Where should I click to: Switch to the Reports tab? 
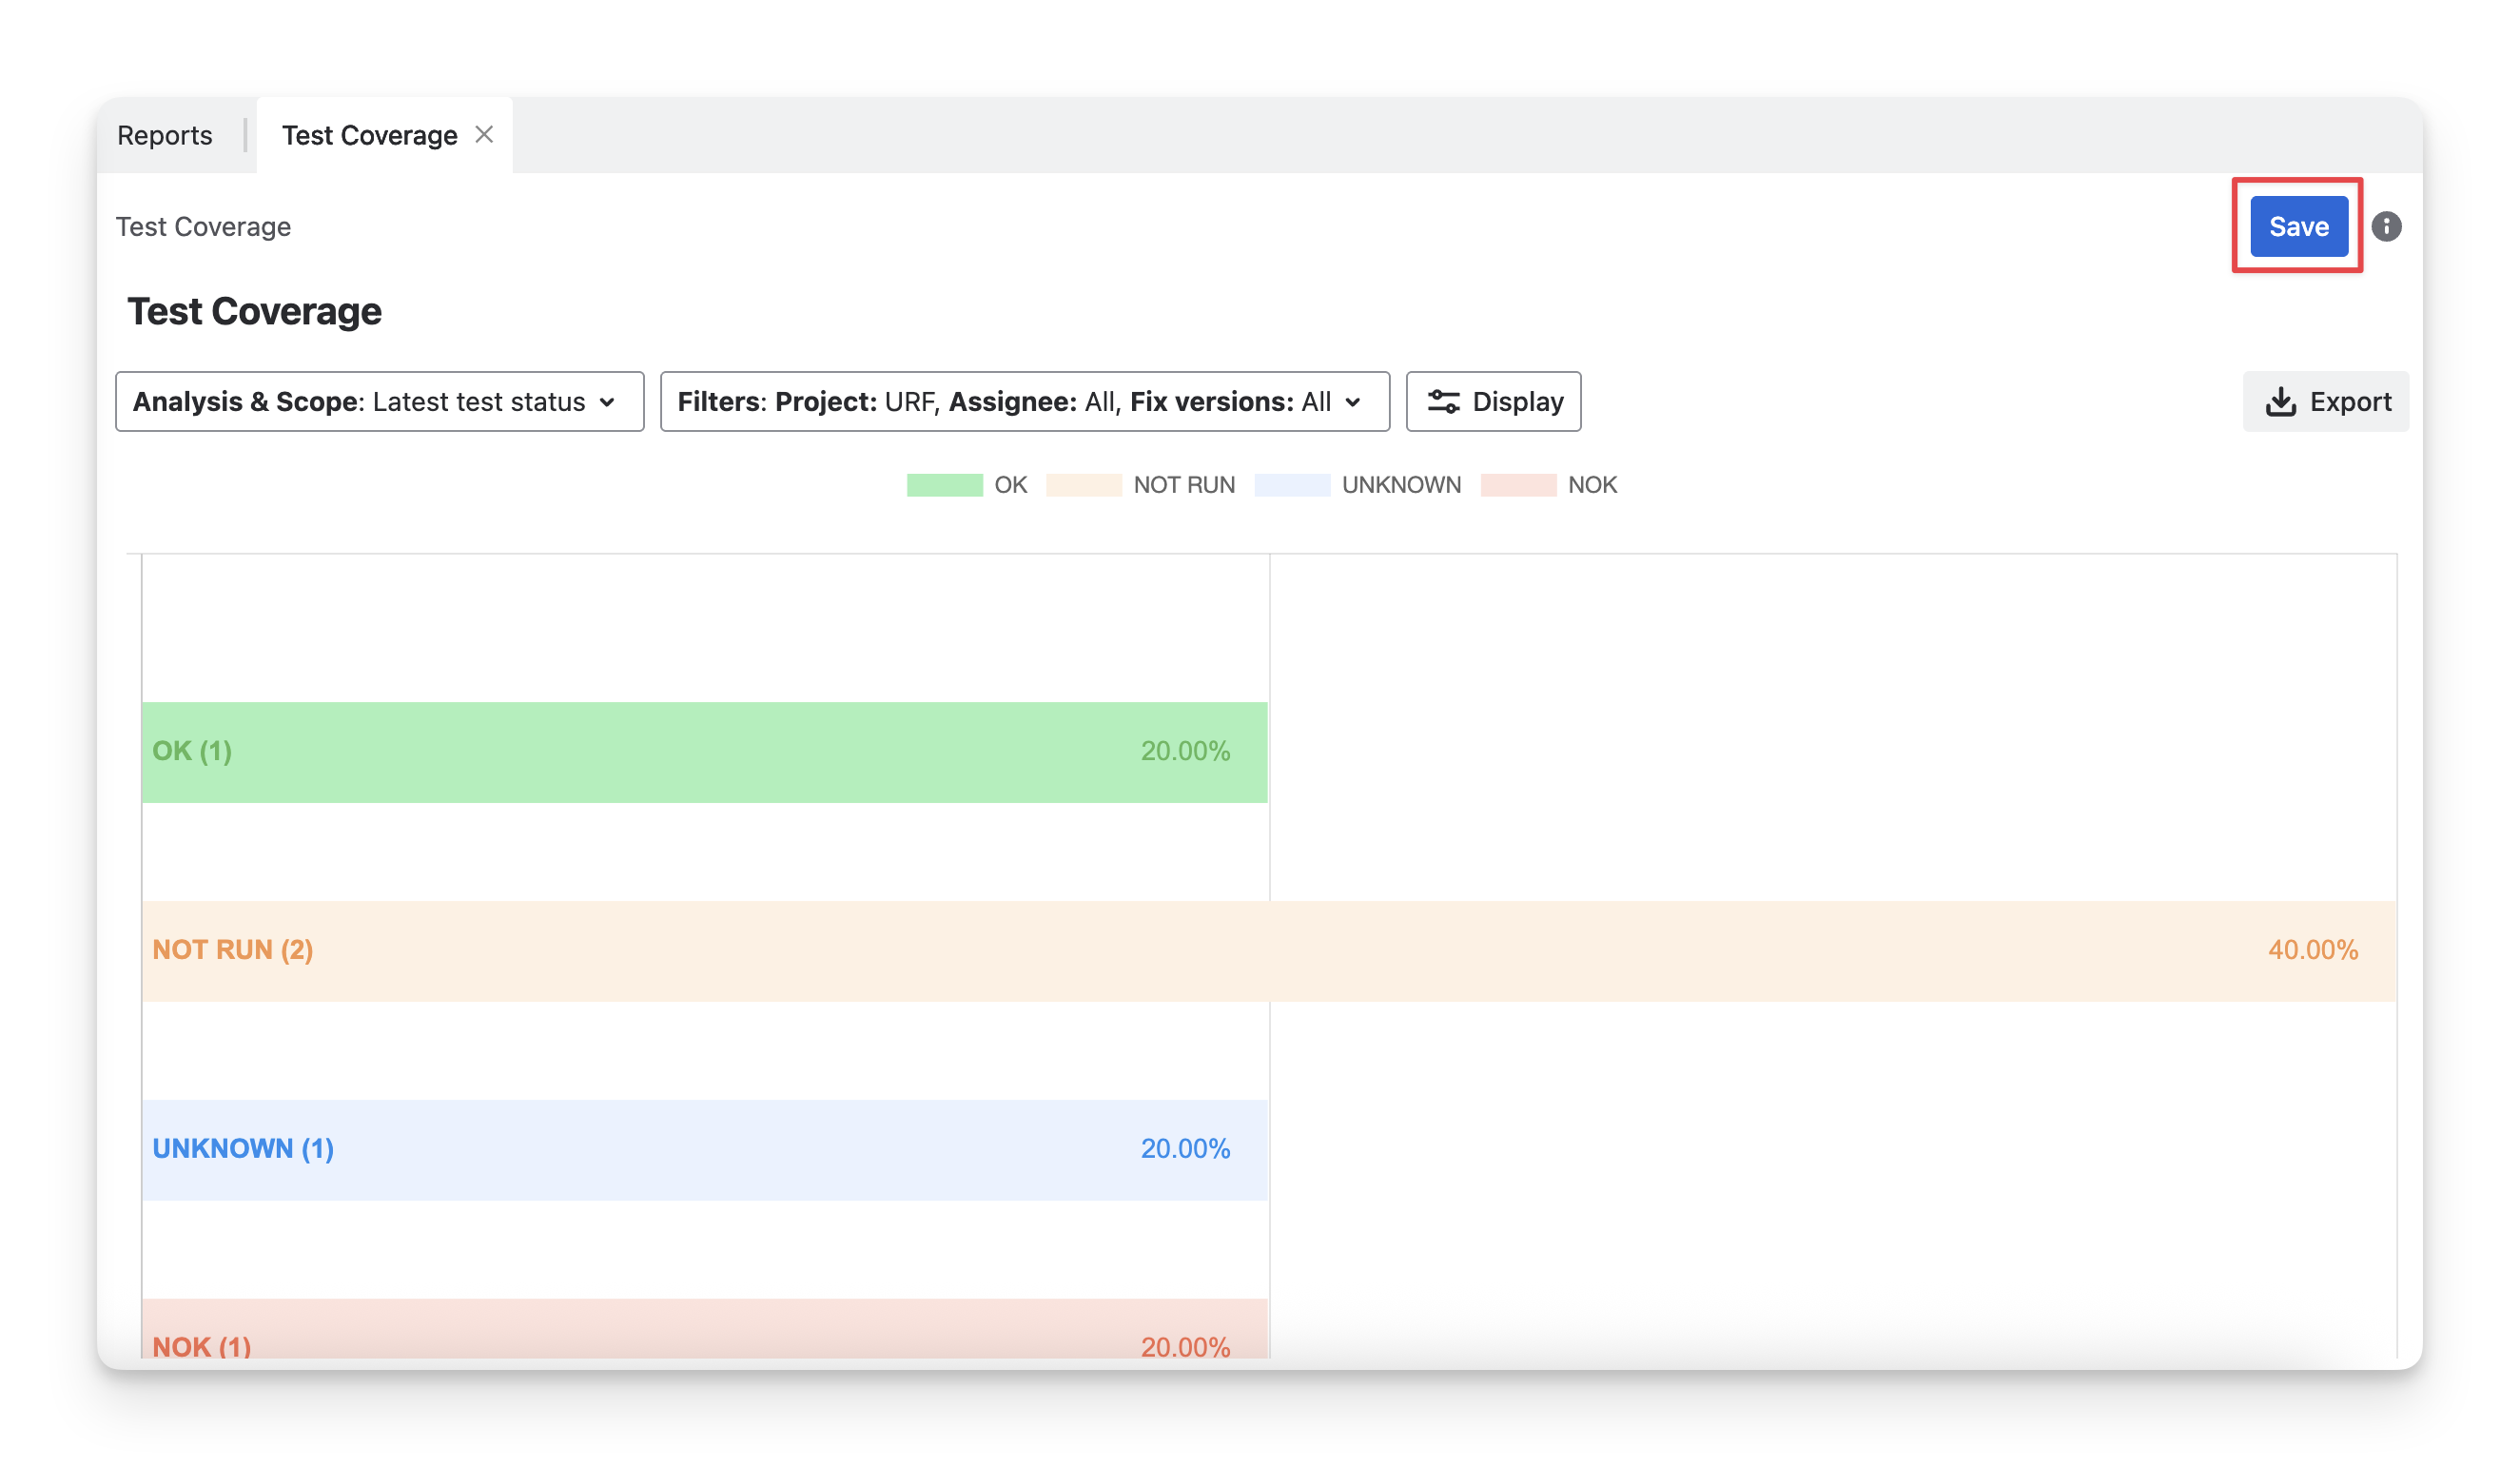pyautogui.click(x=165, y=135)
